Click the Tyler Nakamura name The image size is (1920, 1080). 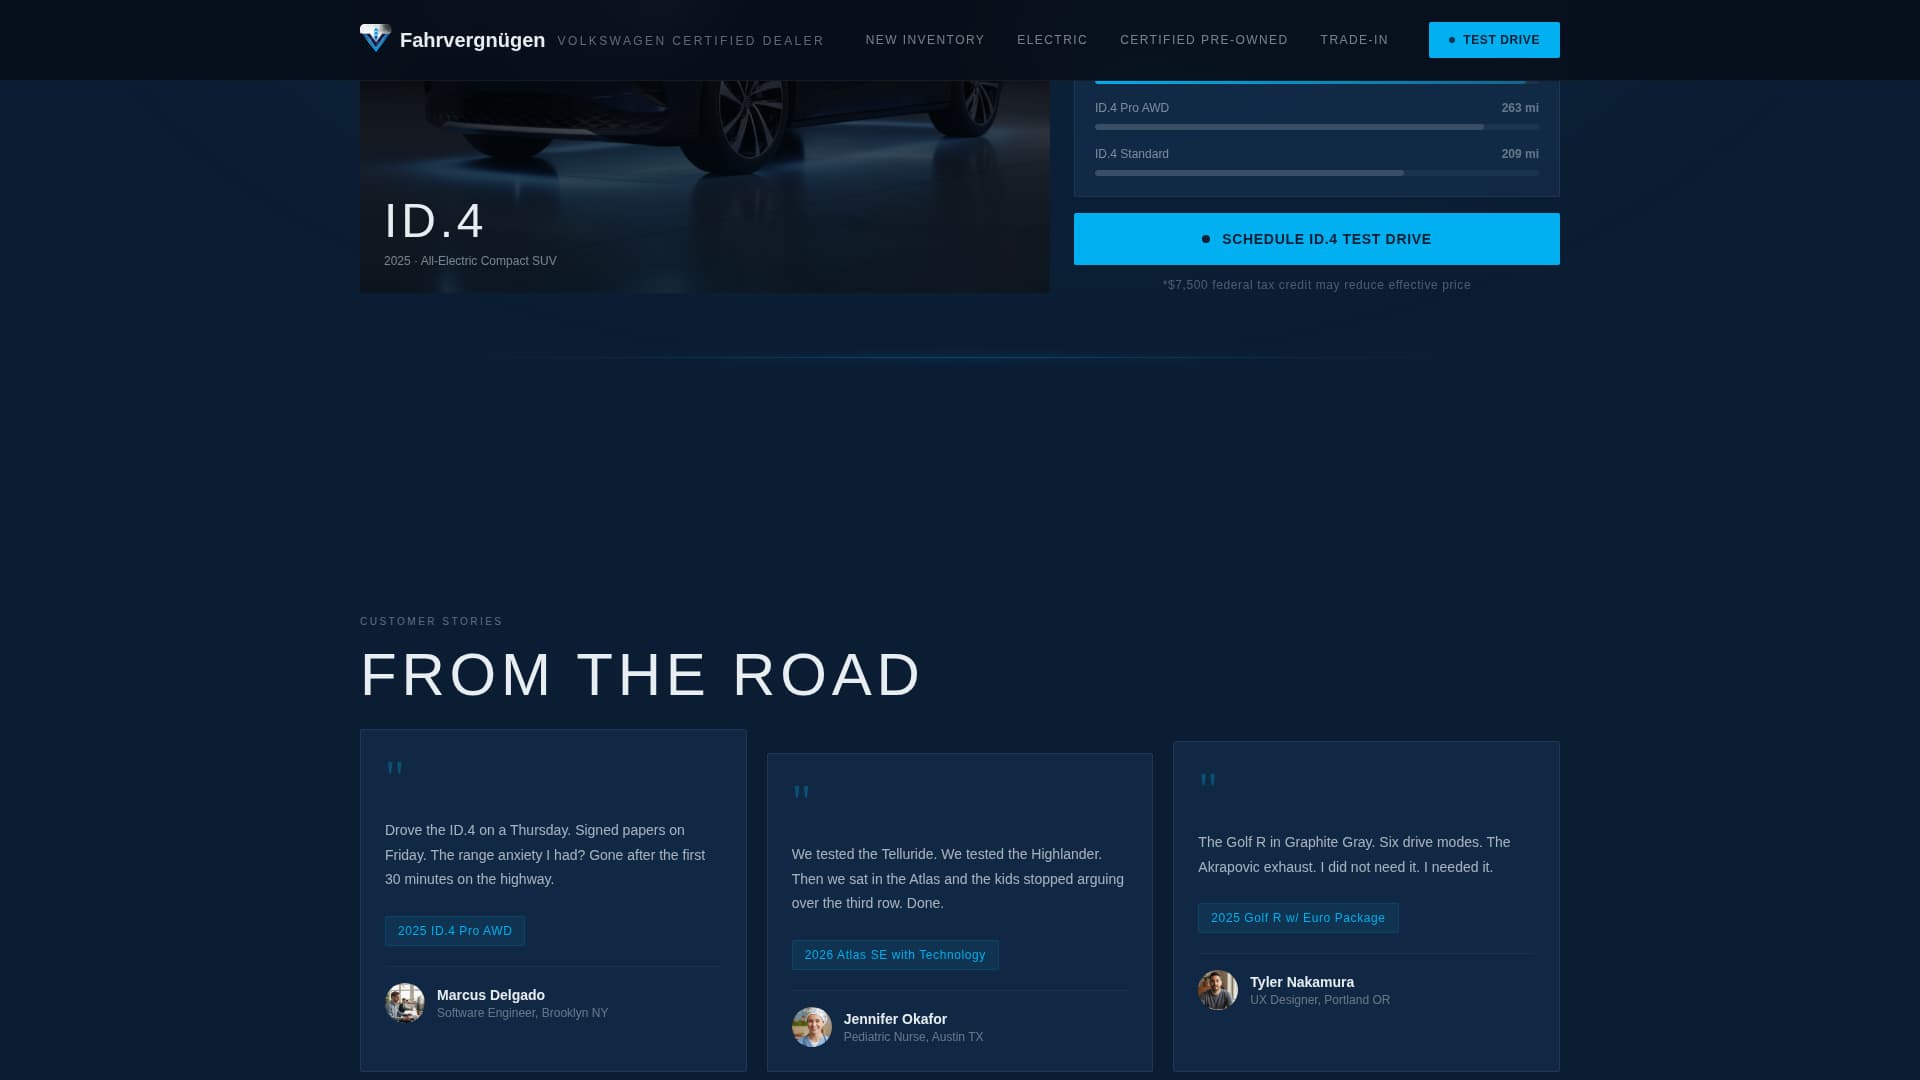[1302, 982]
